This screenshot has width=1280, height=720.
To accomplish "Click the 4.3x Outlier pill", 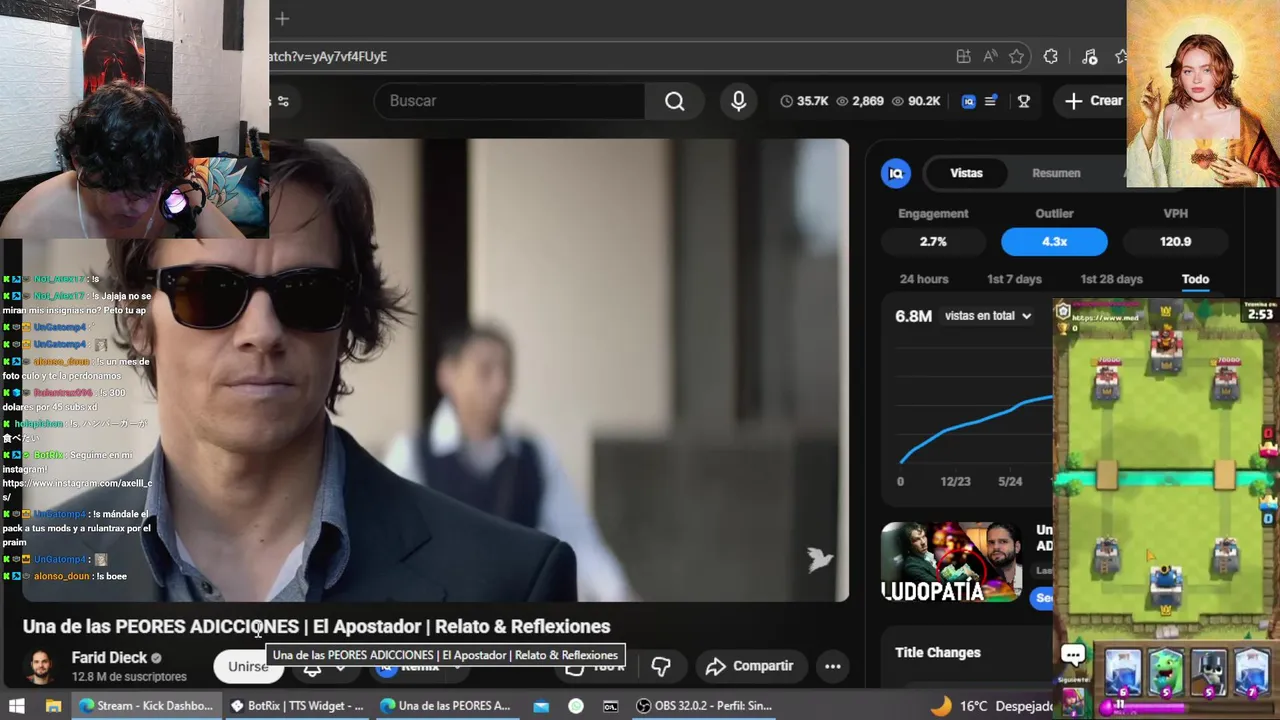I will (x=1054, y=242).
